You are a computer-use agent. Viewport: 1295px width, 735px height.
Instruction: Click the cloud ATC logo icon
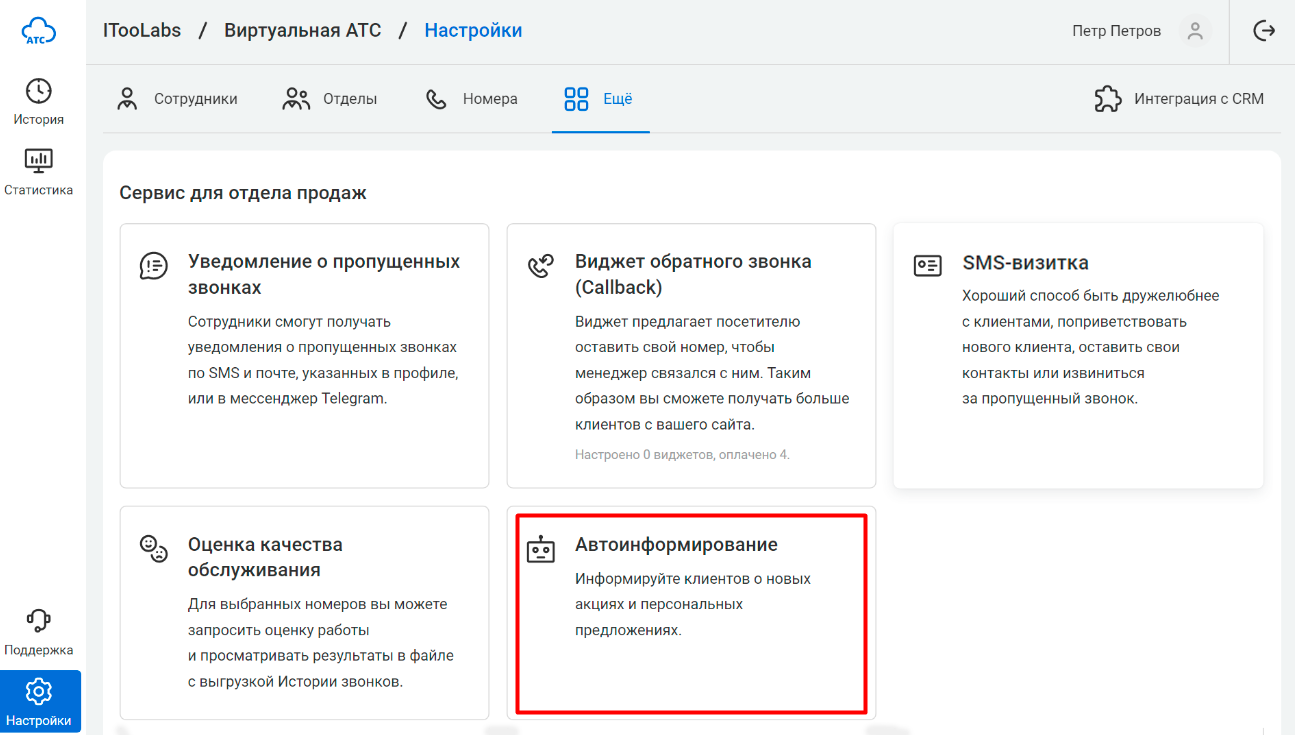[x=39, y=32]
